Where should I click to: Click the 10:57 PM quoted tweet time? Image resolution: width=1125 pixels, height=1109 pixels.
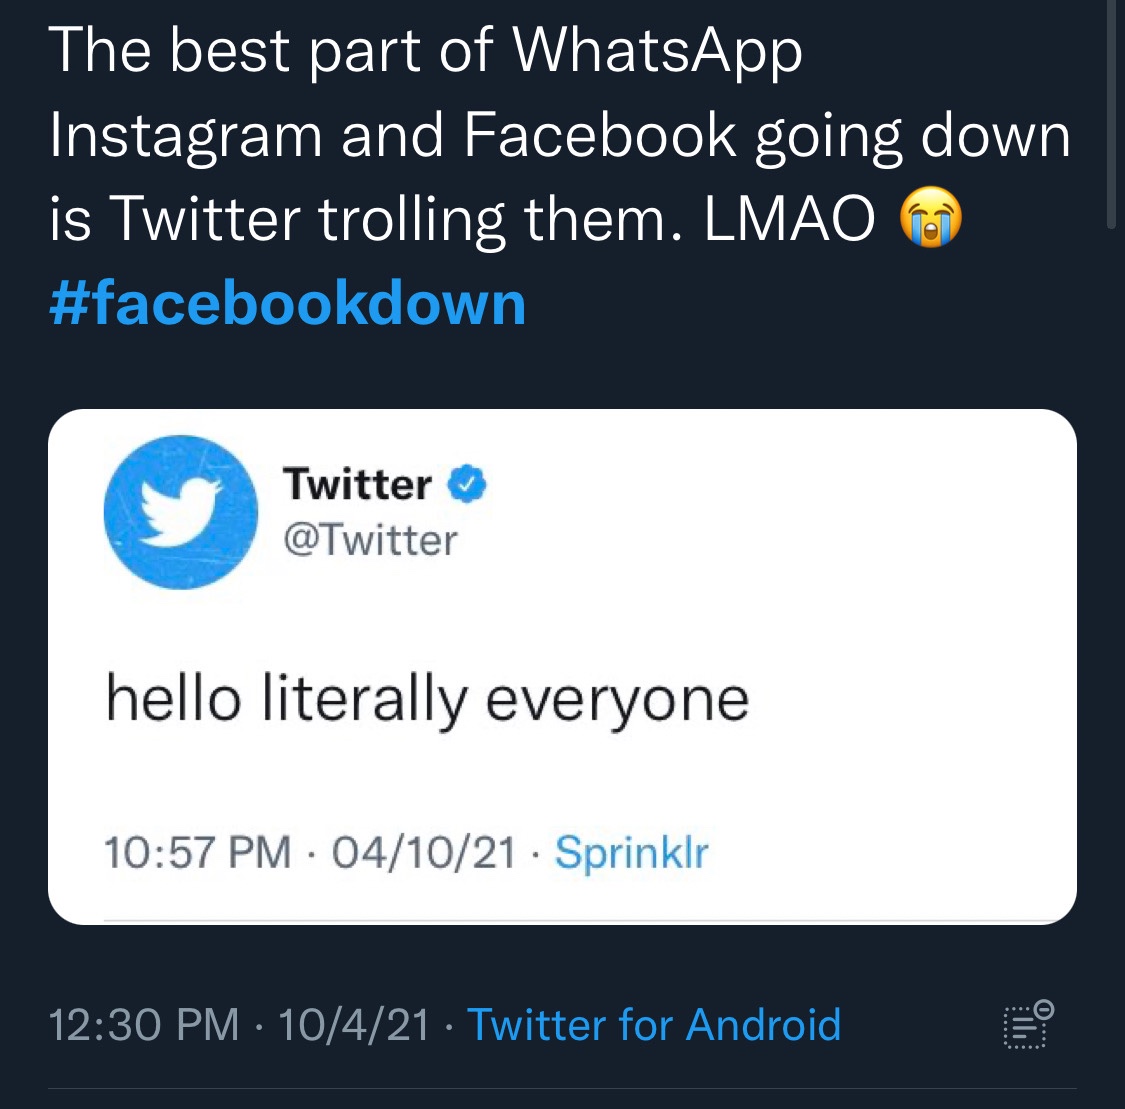[x=198, y=853]
